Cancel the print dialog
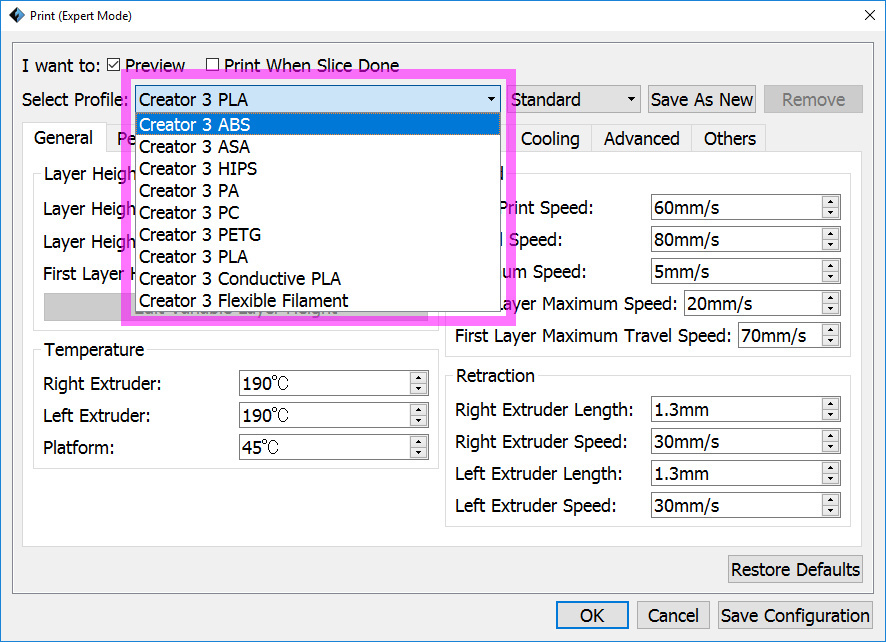The height and width of the screenshot is (642, 886). (x=673, y=615)
